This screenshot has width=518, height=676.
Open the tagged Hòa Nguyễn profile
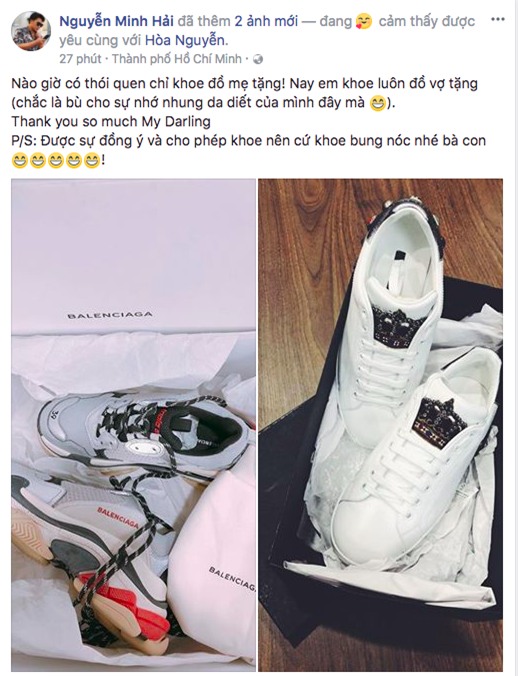click(x=185, y=40)
